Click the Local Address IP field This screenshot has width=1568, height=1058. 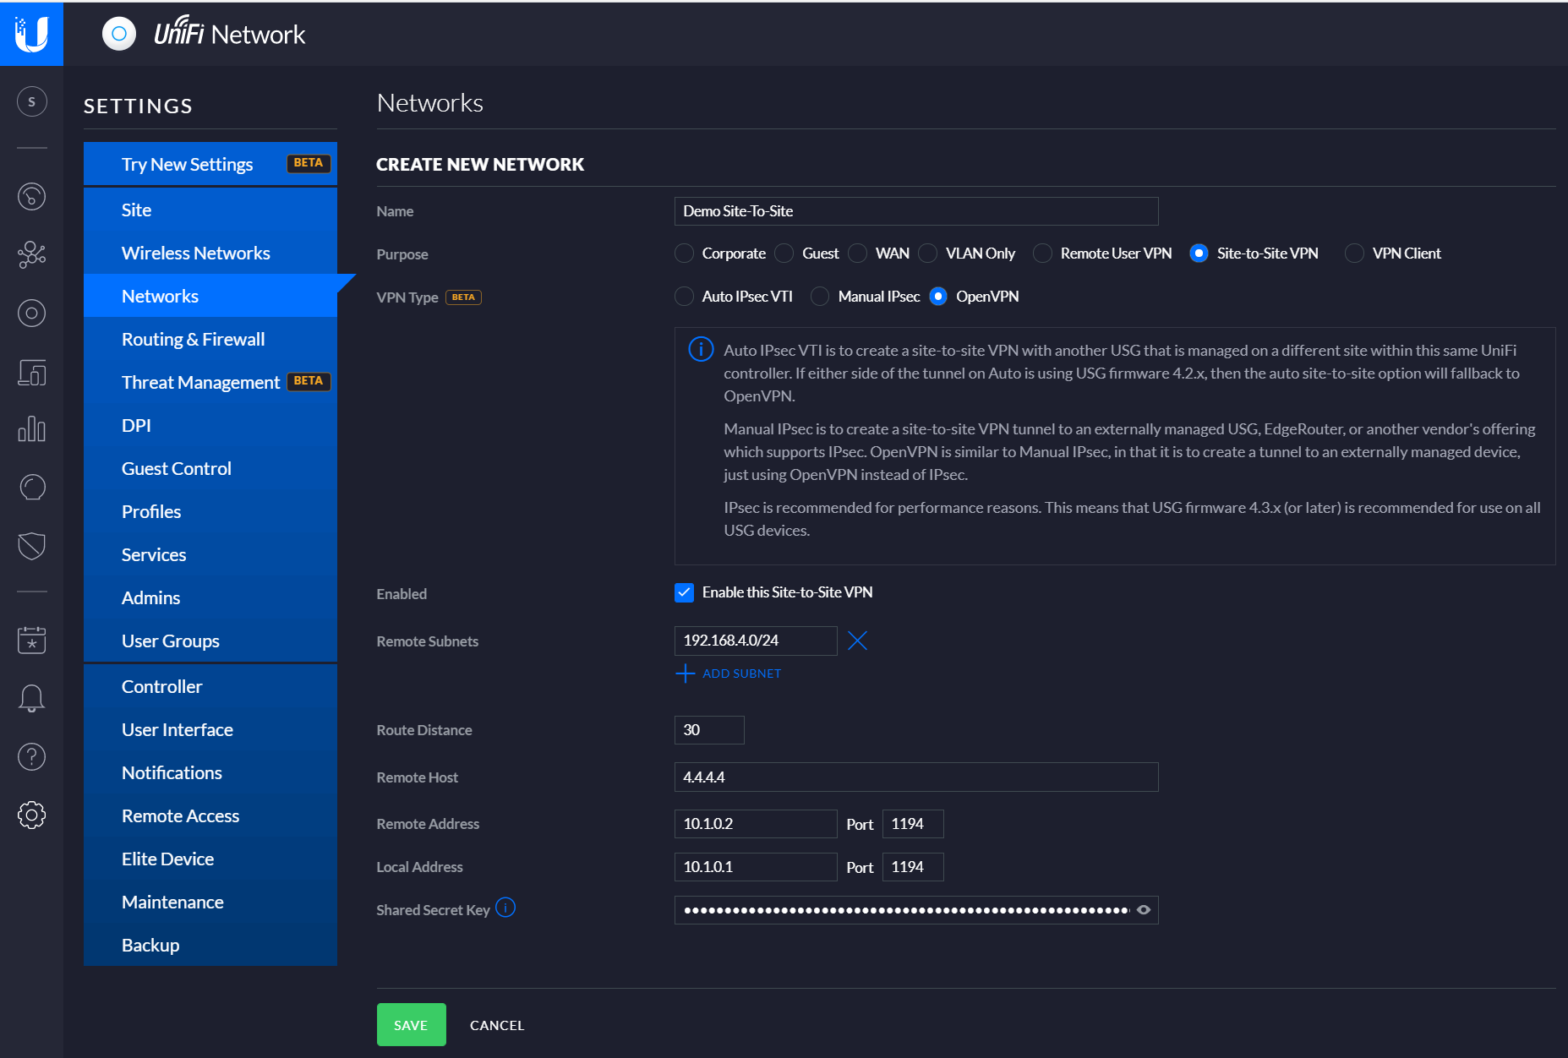[756, 867]
